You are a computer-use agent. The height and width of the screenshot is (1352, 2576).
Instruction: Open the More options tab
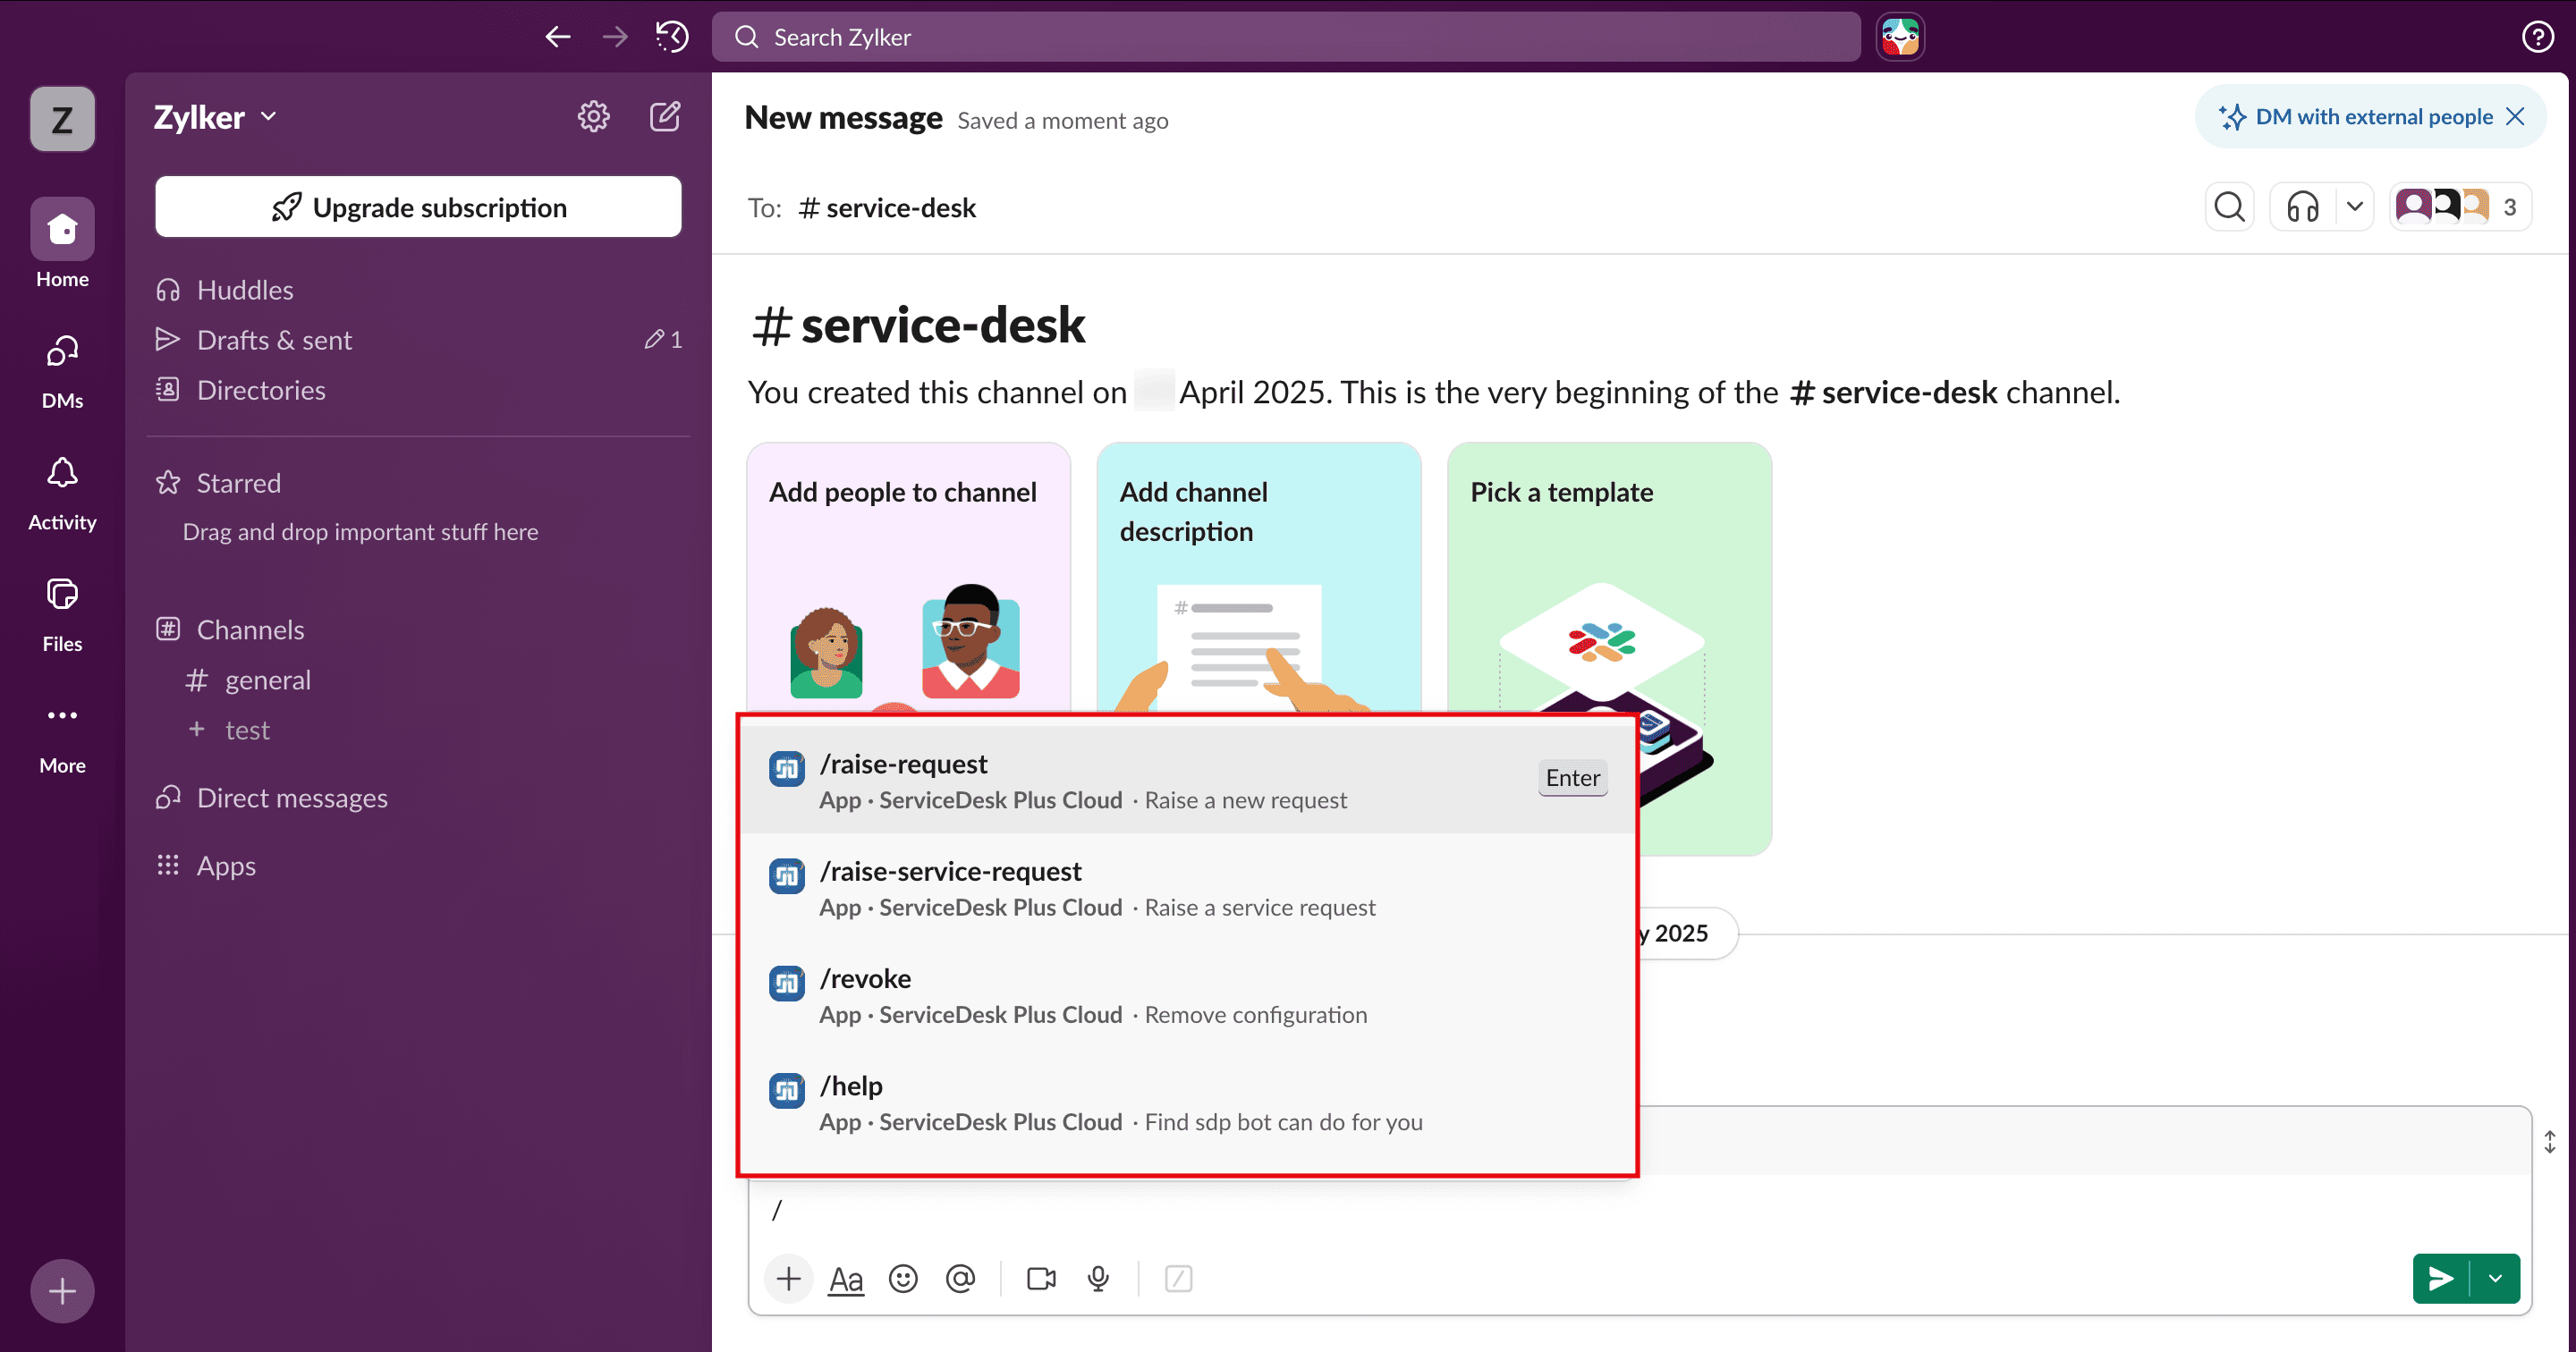(x=62, y=737)
